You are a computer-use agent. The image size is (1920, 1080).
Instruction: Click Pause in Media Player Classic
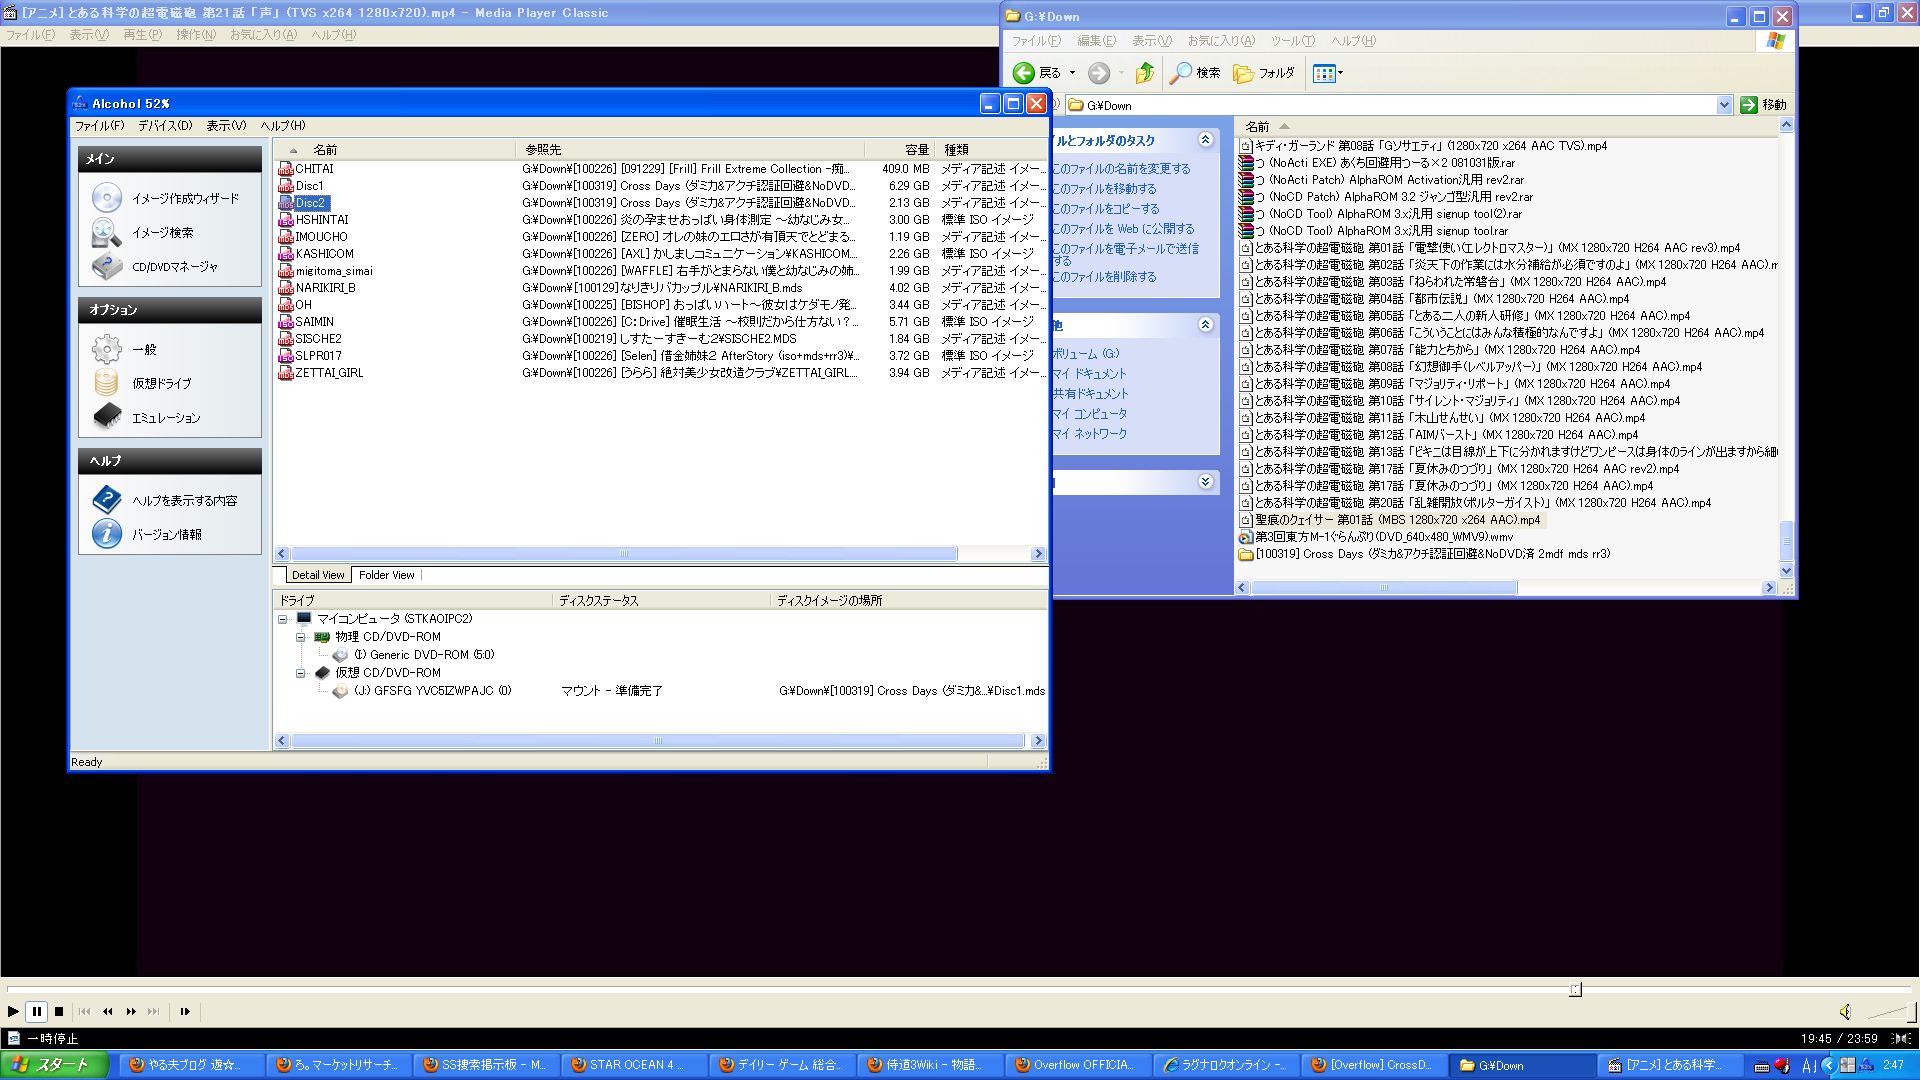point(36,1011)
